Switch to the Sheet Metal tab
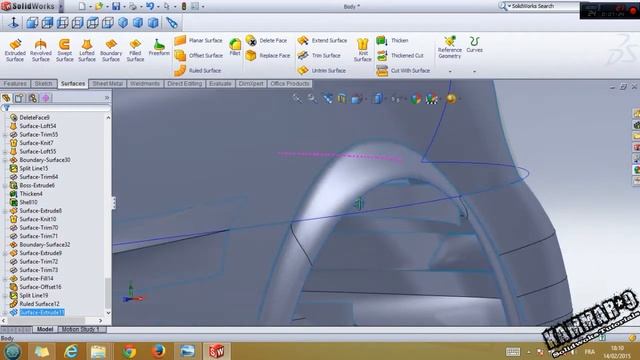 point(107,84)
